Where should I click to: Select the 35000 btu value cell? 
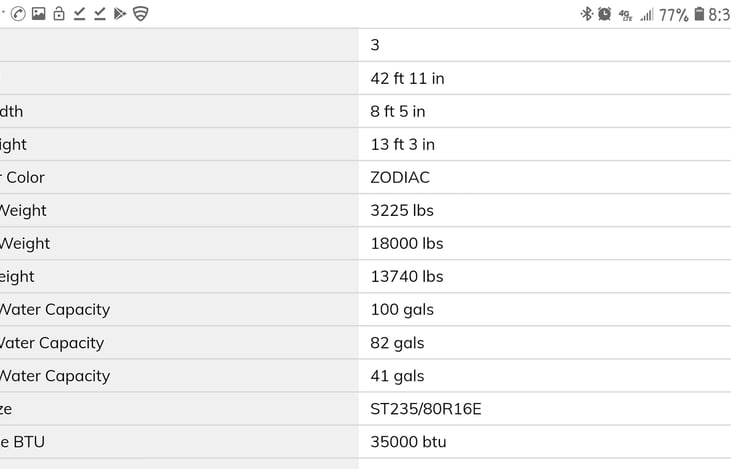pos(408,441)
